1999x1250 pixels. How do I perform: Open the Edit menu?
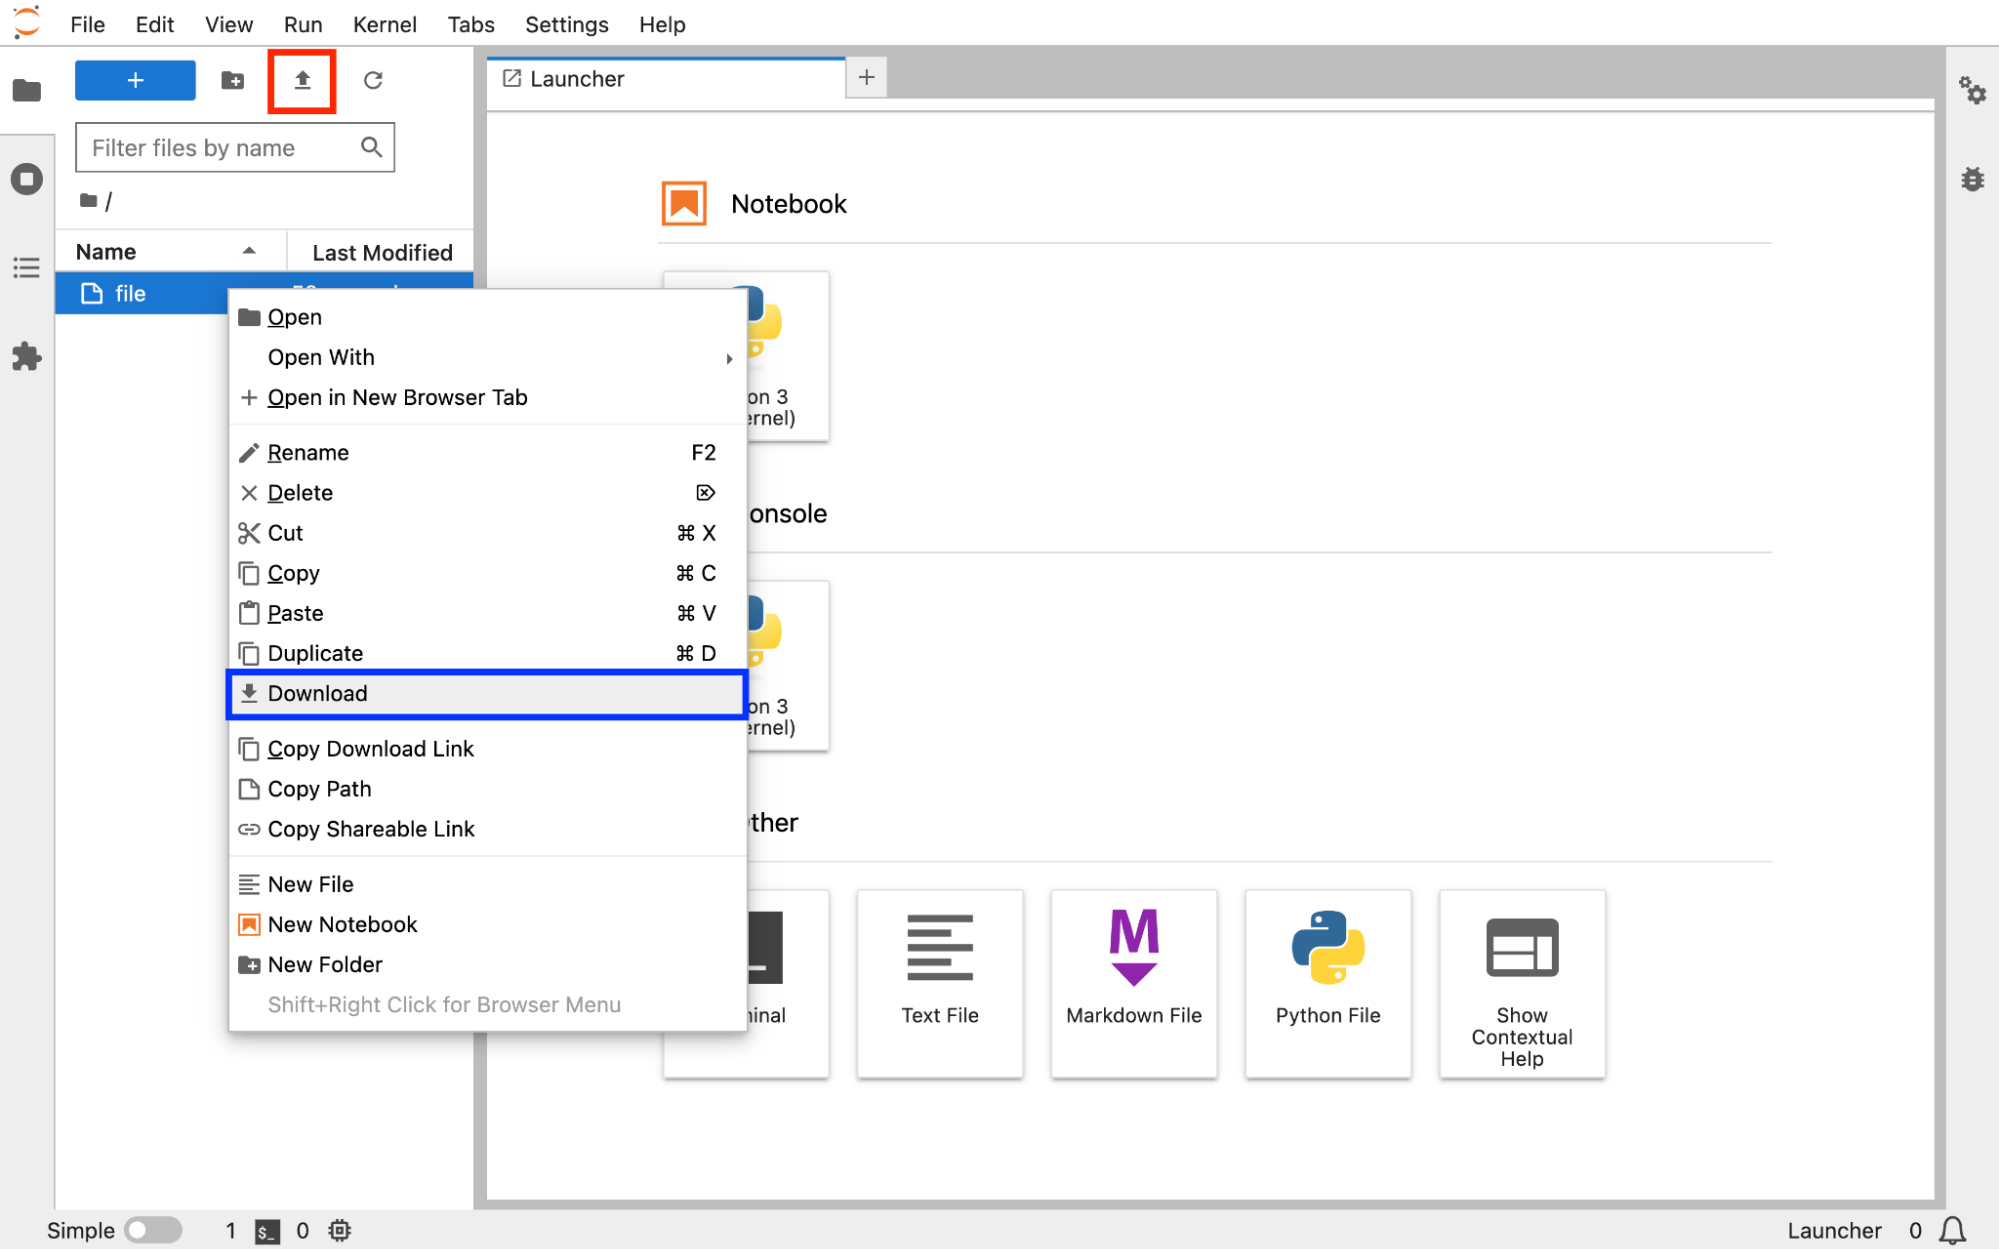[155, 24]
